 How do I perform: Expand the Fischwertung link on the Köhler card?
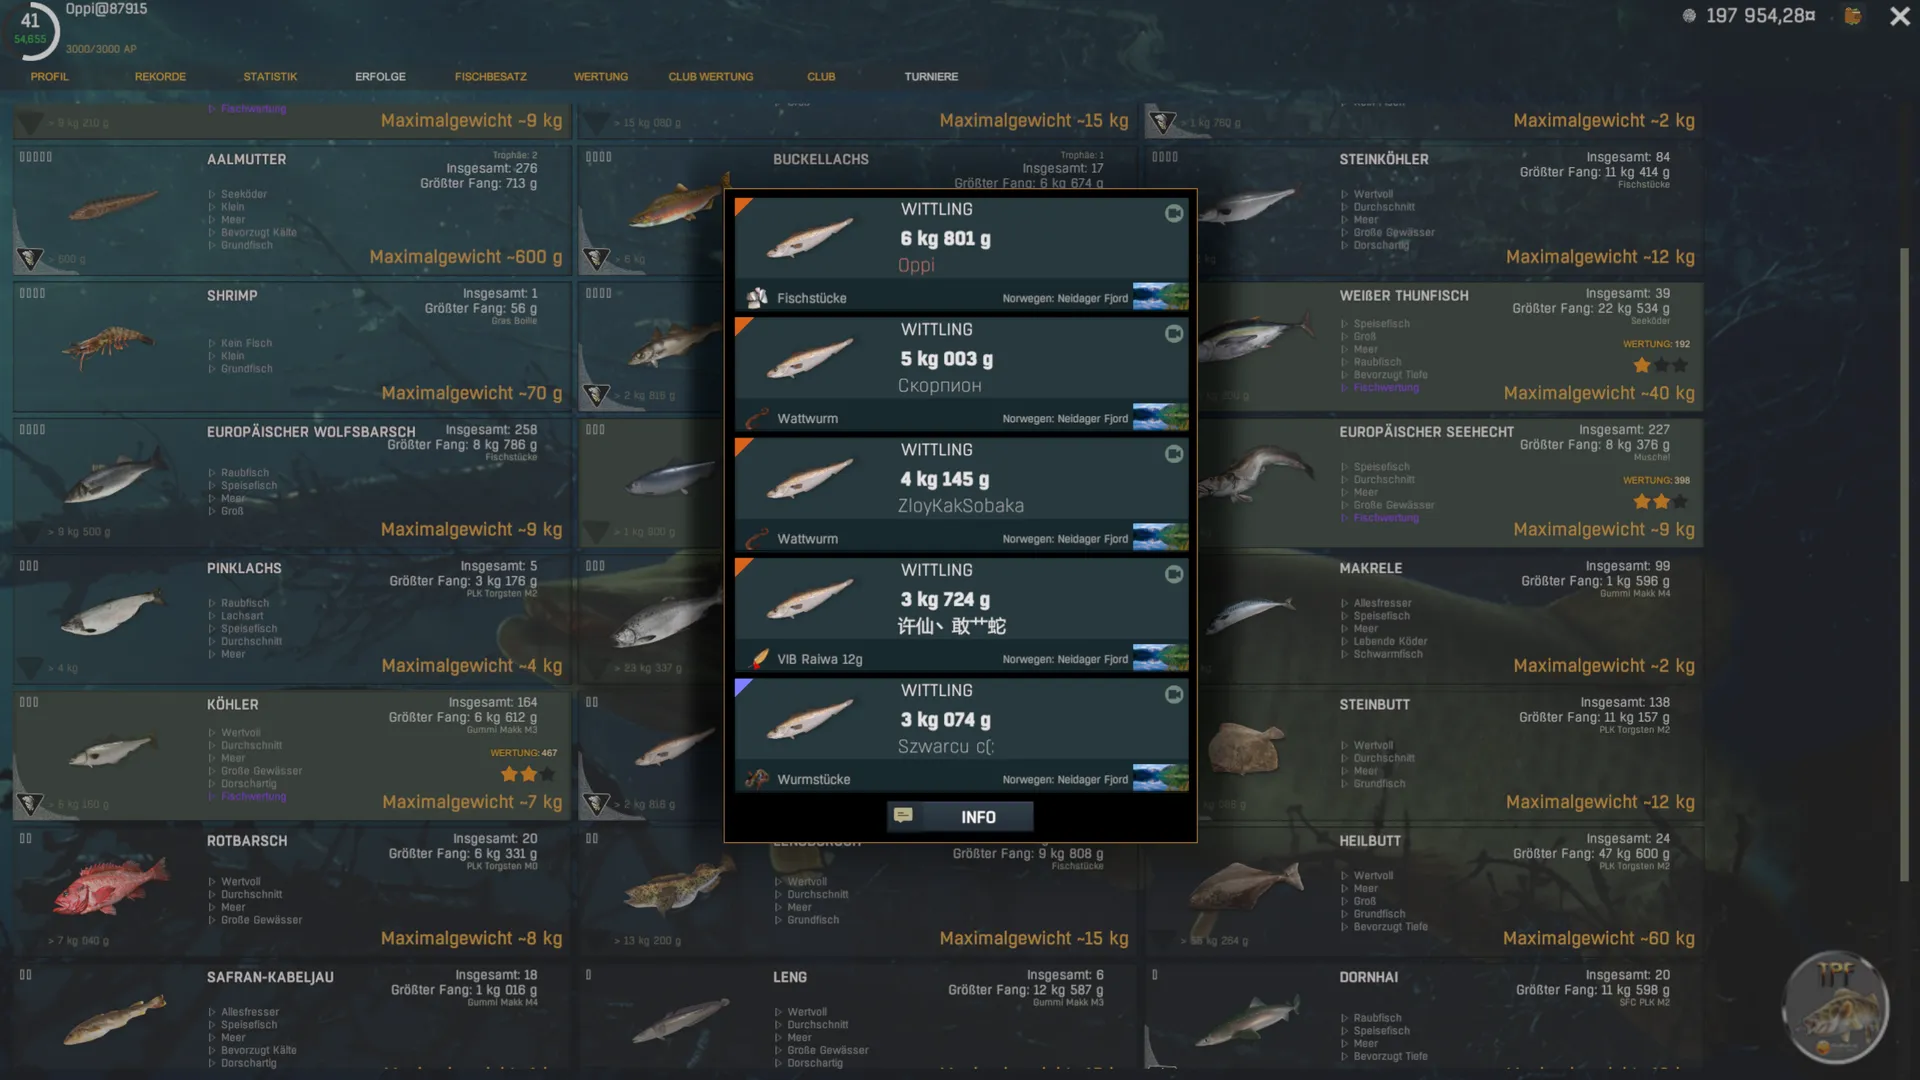pyautogui.click(x=253, y=797)
